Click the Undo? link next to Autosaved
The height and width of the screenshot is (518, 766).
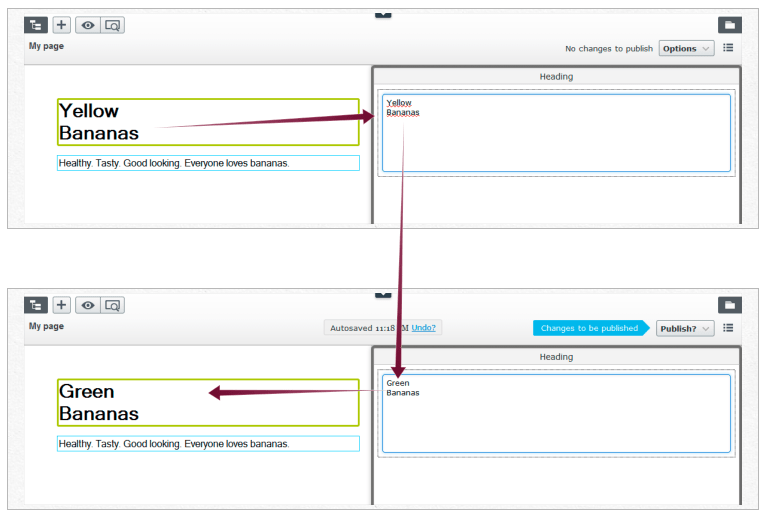424,328
